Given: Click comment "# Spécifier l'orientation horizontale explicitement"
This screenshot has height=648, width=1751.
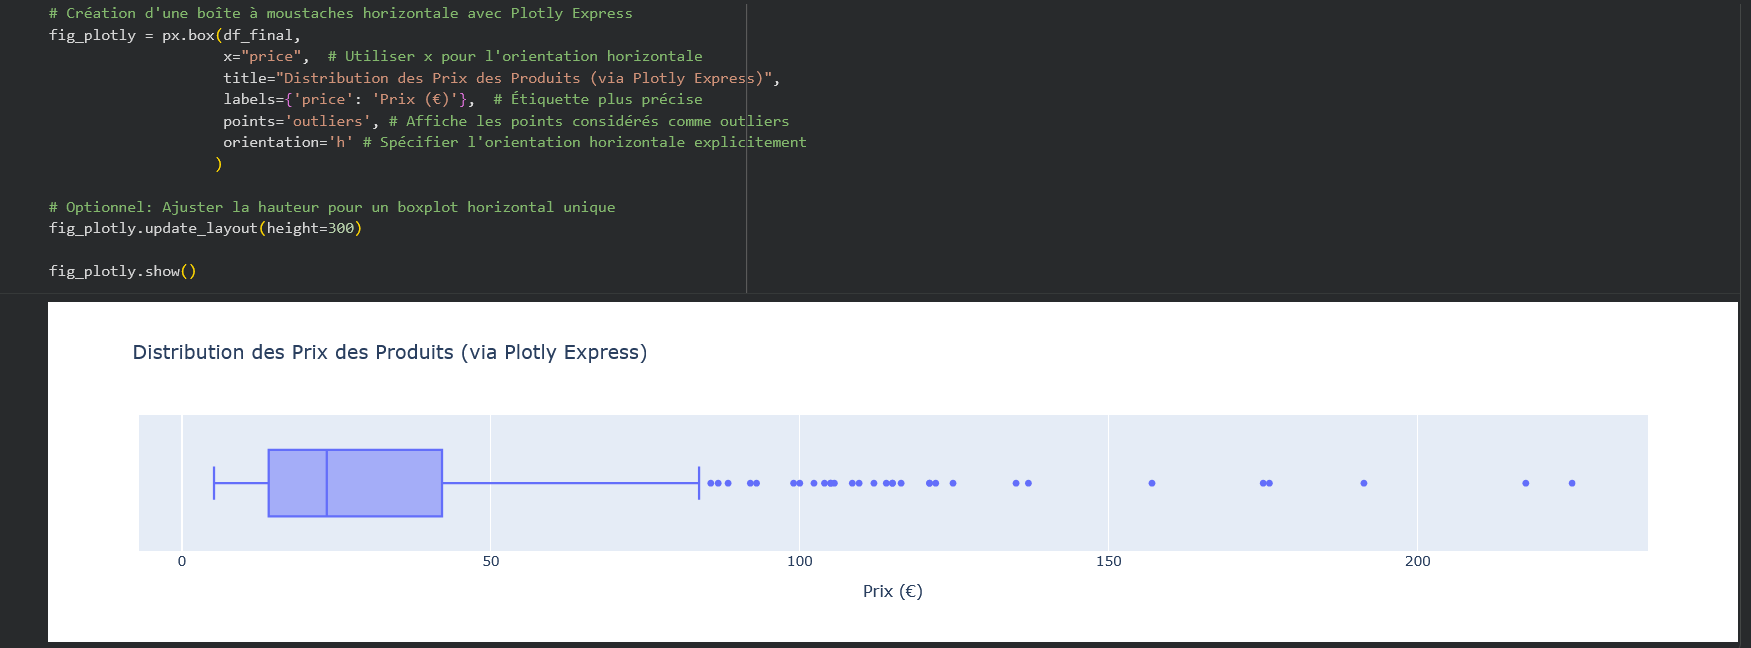Looking at the screenshot, I should click(x=585, y=142).
